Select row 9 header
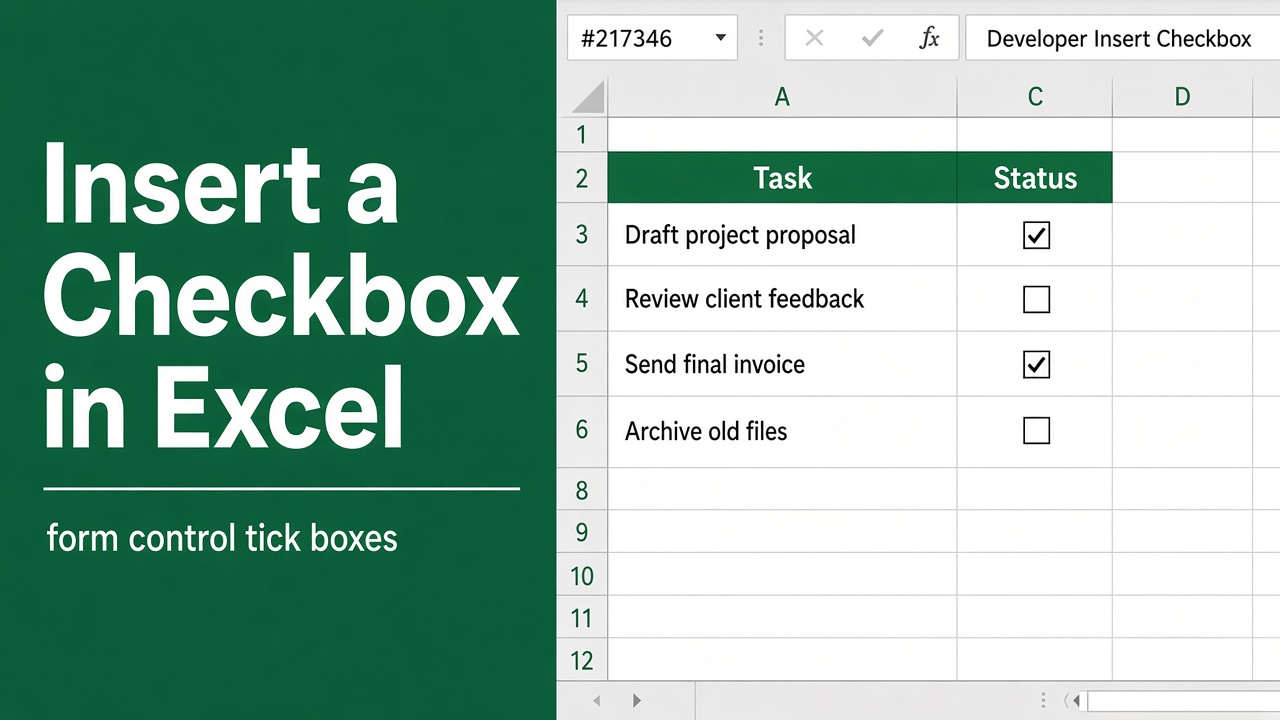Image resolution: width=1280 pixels, height=720 pixels. (x=582, y=532)
